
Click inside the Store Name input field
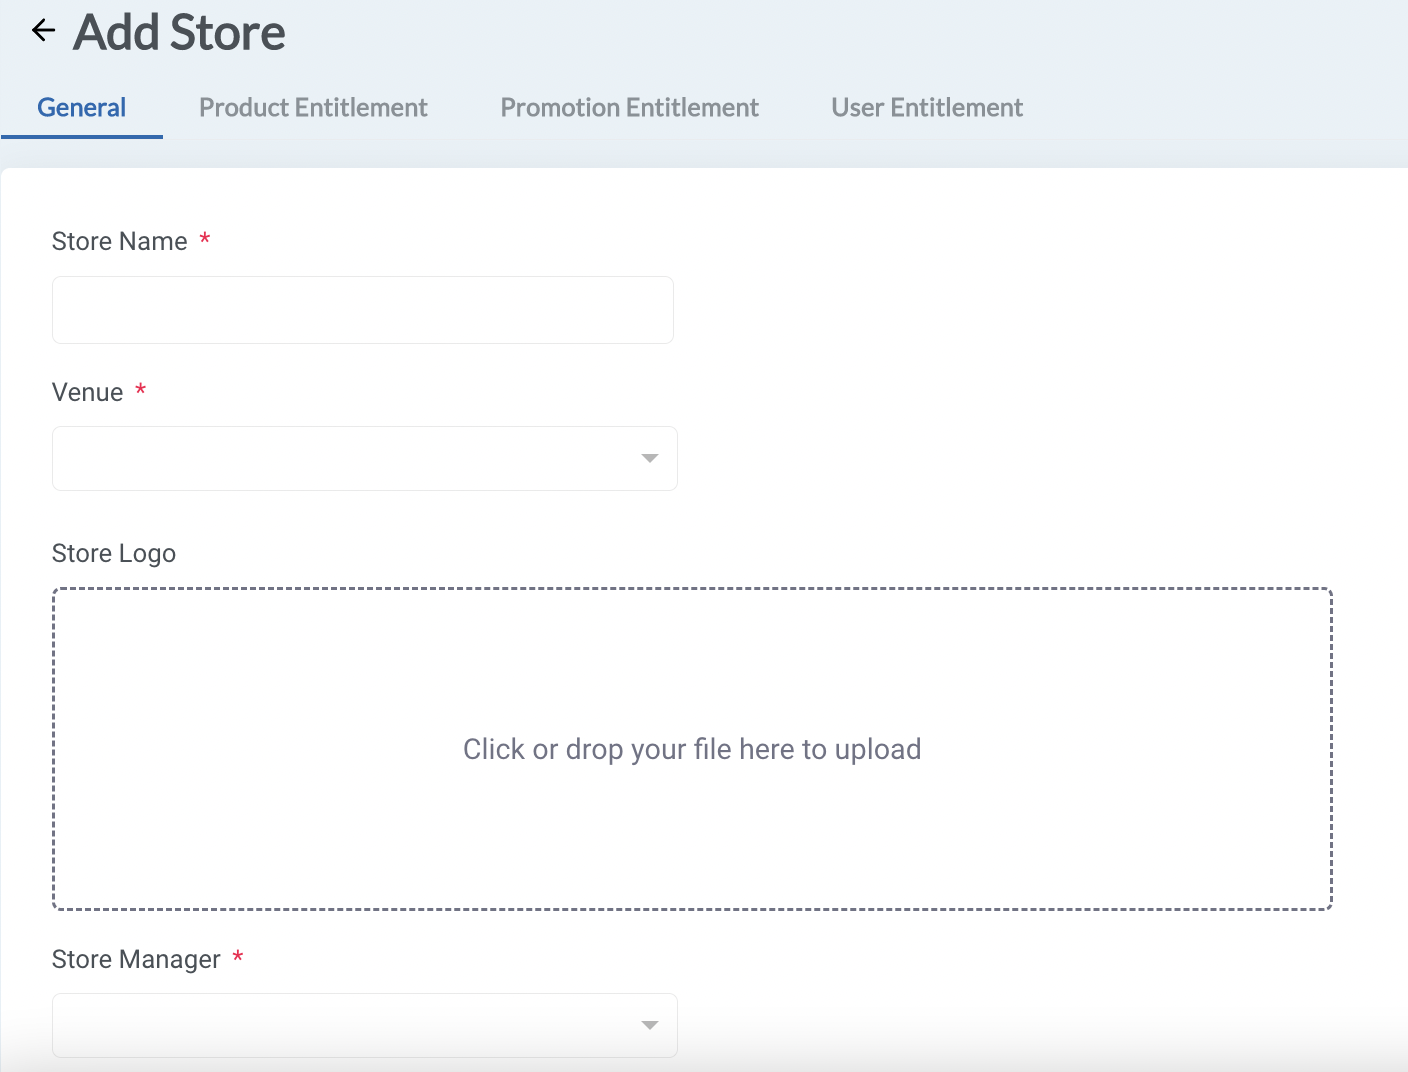pyautogui.click(x=362, y=309)
